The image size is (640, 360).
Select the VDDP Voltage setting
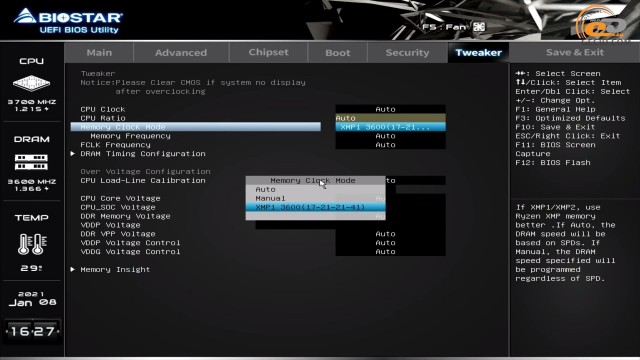click(x=110, y=225)
